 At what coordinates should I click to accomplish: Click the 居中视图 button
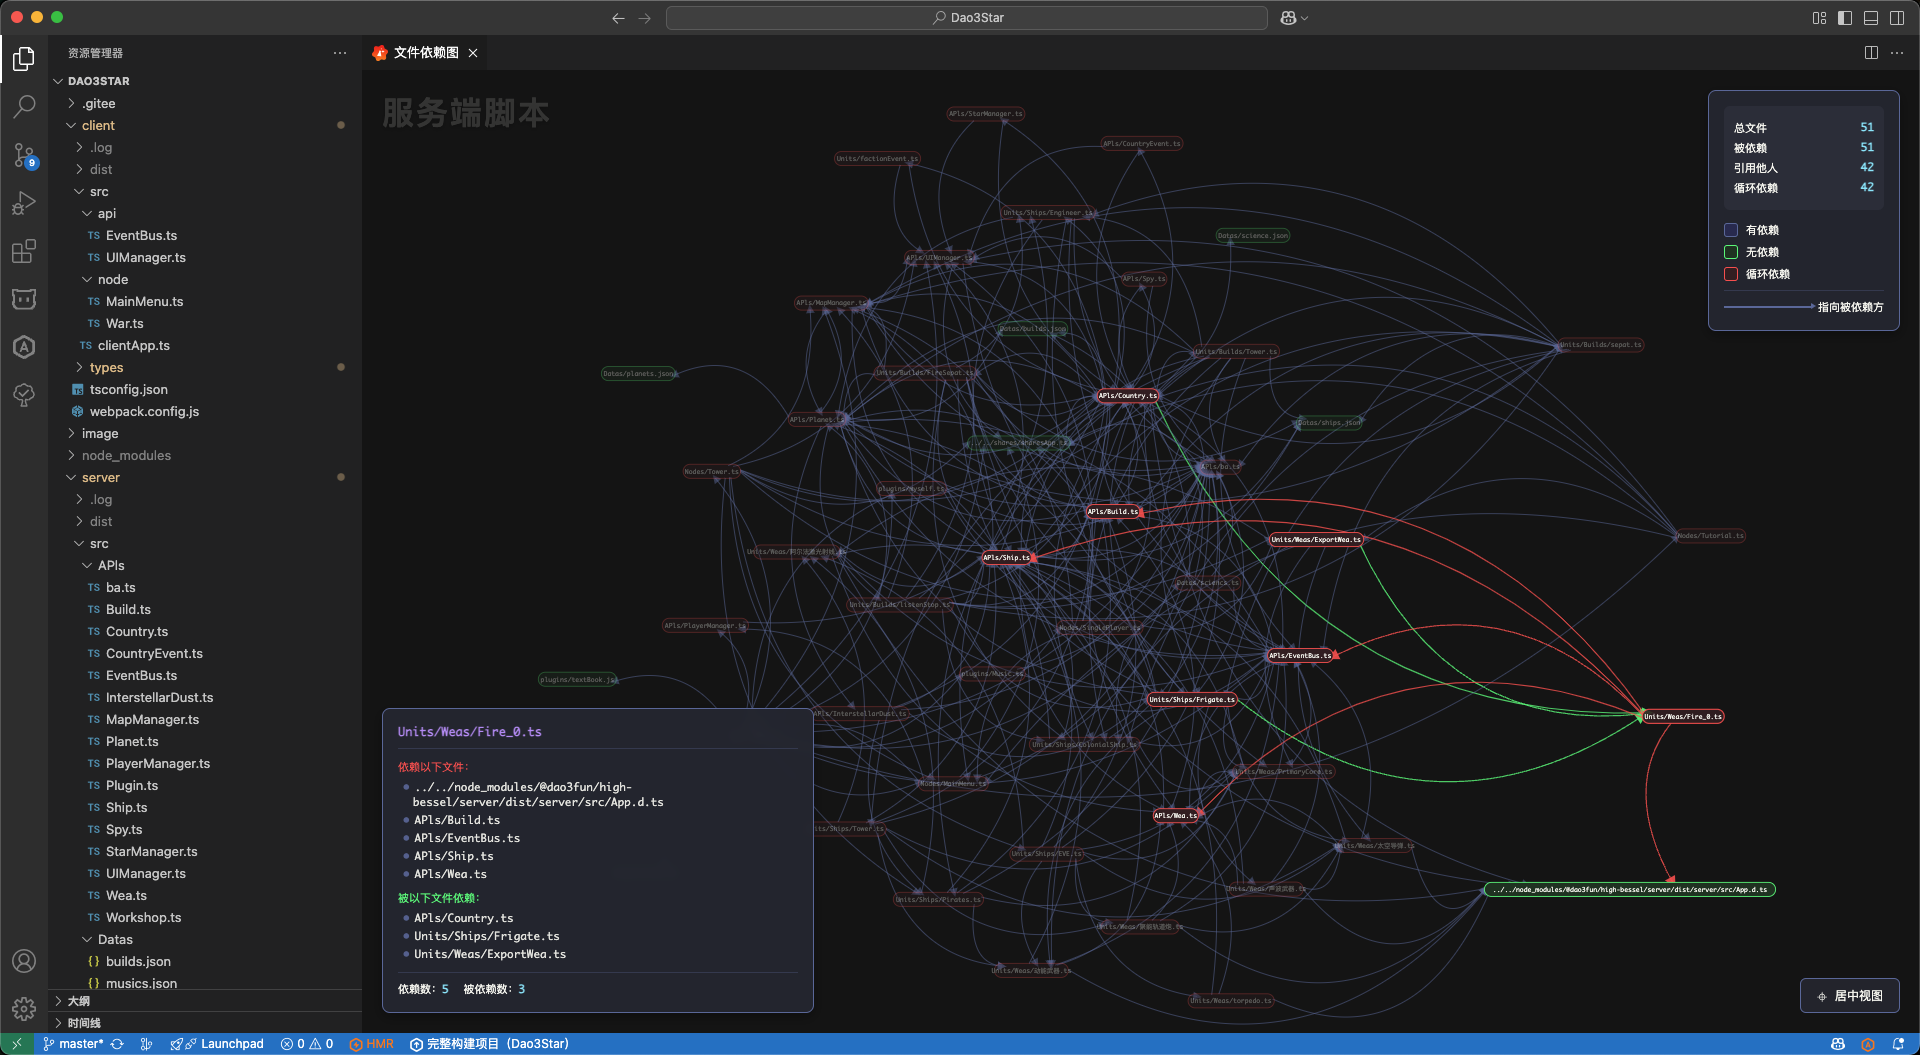[x=1849, y=996]
